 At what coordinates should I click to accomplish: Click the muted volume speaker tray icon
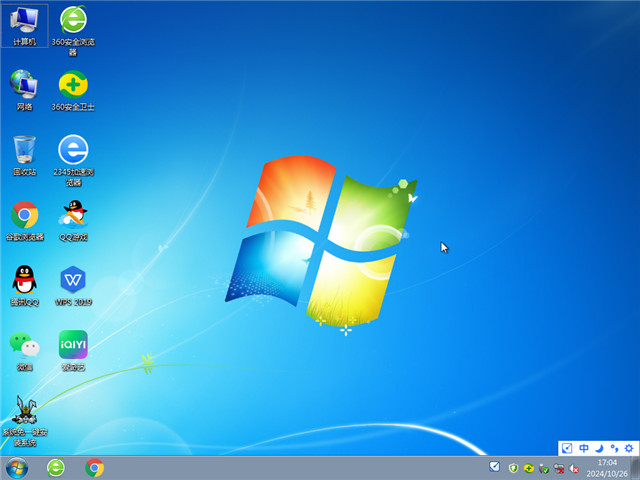[574, 469]
